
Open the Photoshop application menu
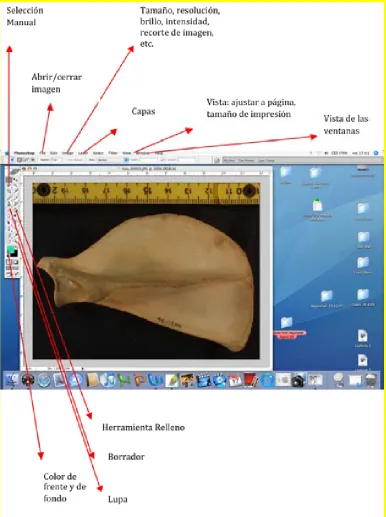[24, 153]
